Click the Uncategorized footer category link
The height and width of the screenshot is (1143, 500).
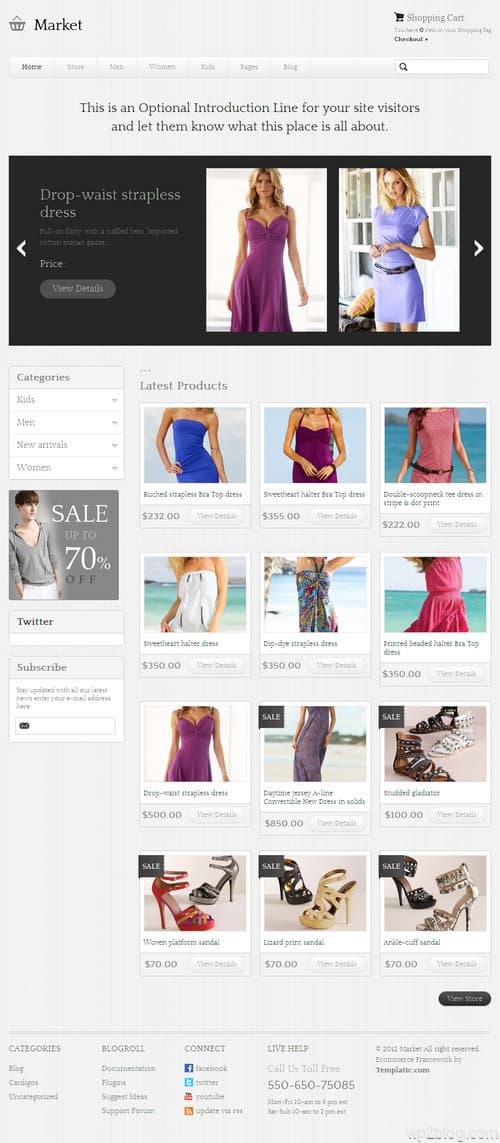pyautogui.click(x=34, y=1096)
